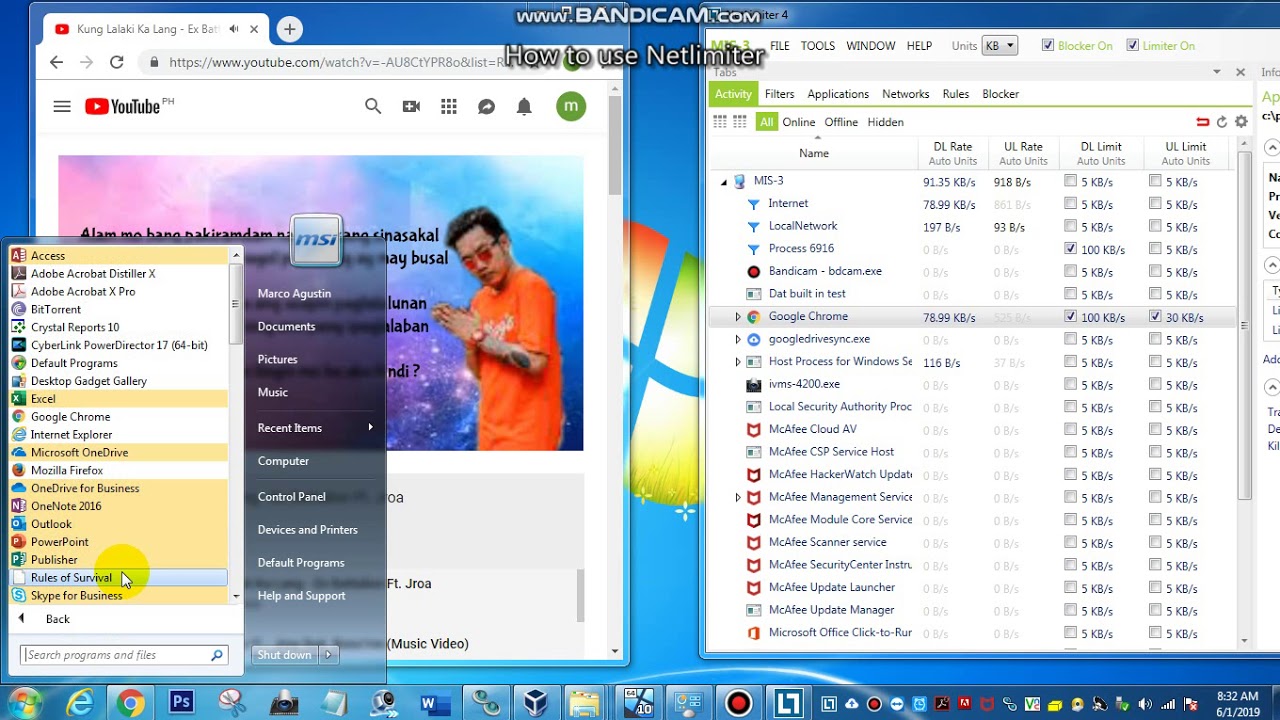Viewport: 1280px width, 720px height.
Task: Open Control Panel from Start menu
Action: pos(291,496)
